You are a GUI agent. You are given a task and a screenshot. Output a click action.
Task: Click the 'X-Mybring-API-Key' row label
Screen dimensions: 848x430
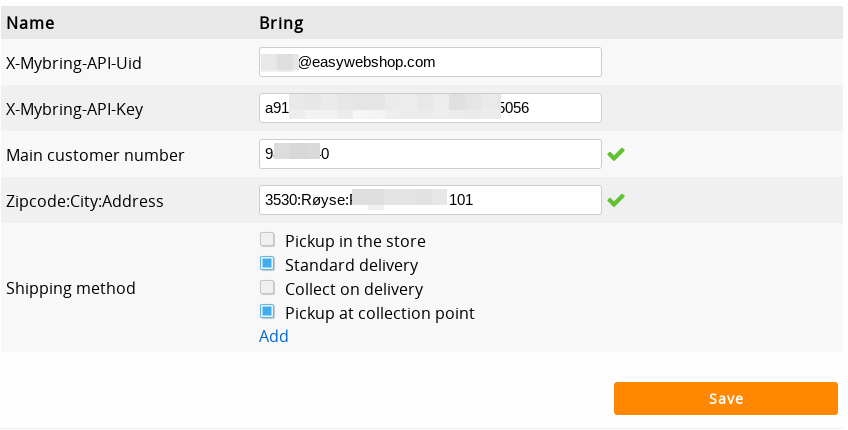click(x=75, y=109)
